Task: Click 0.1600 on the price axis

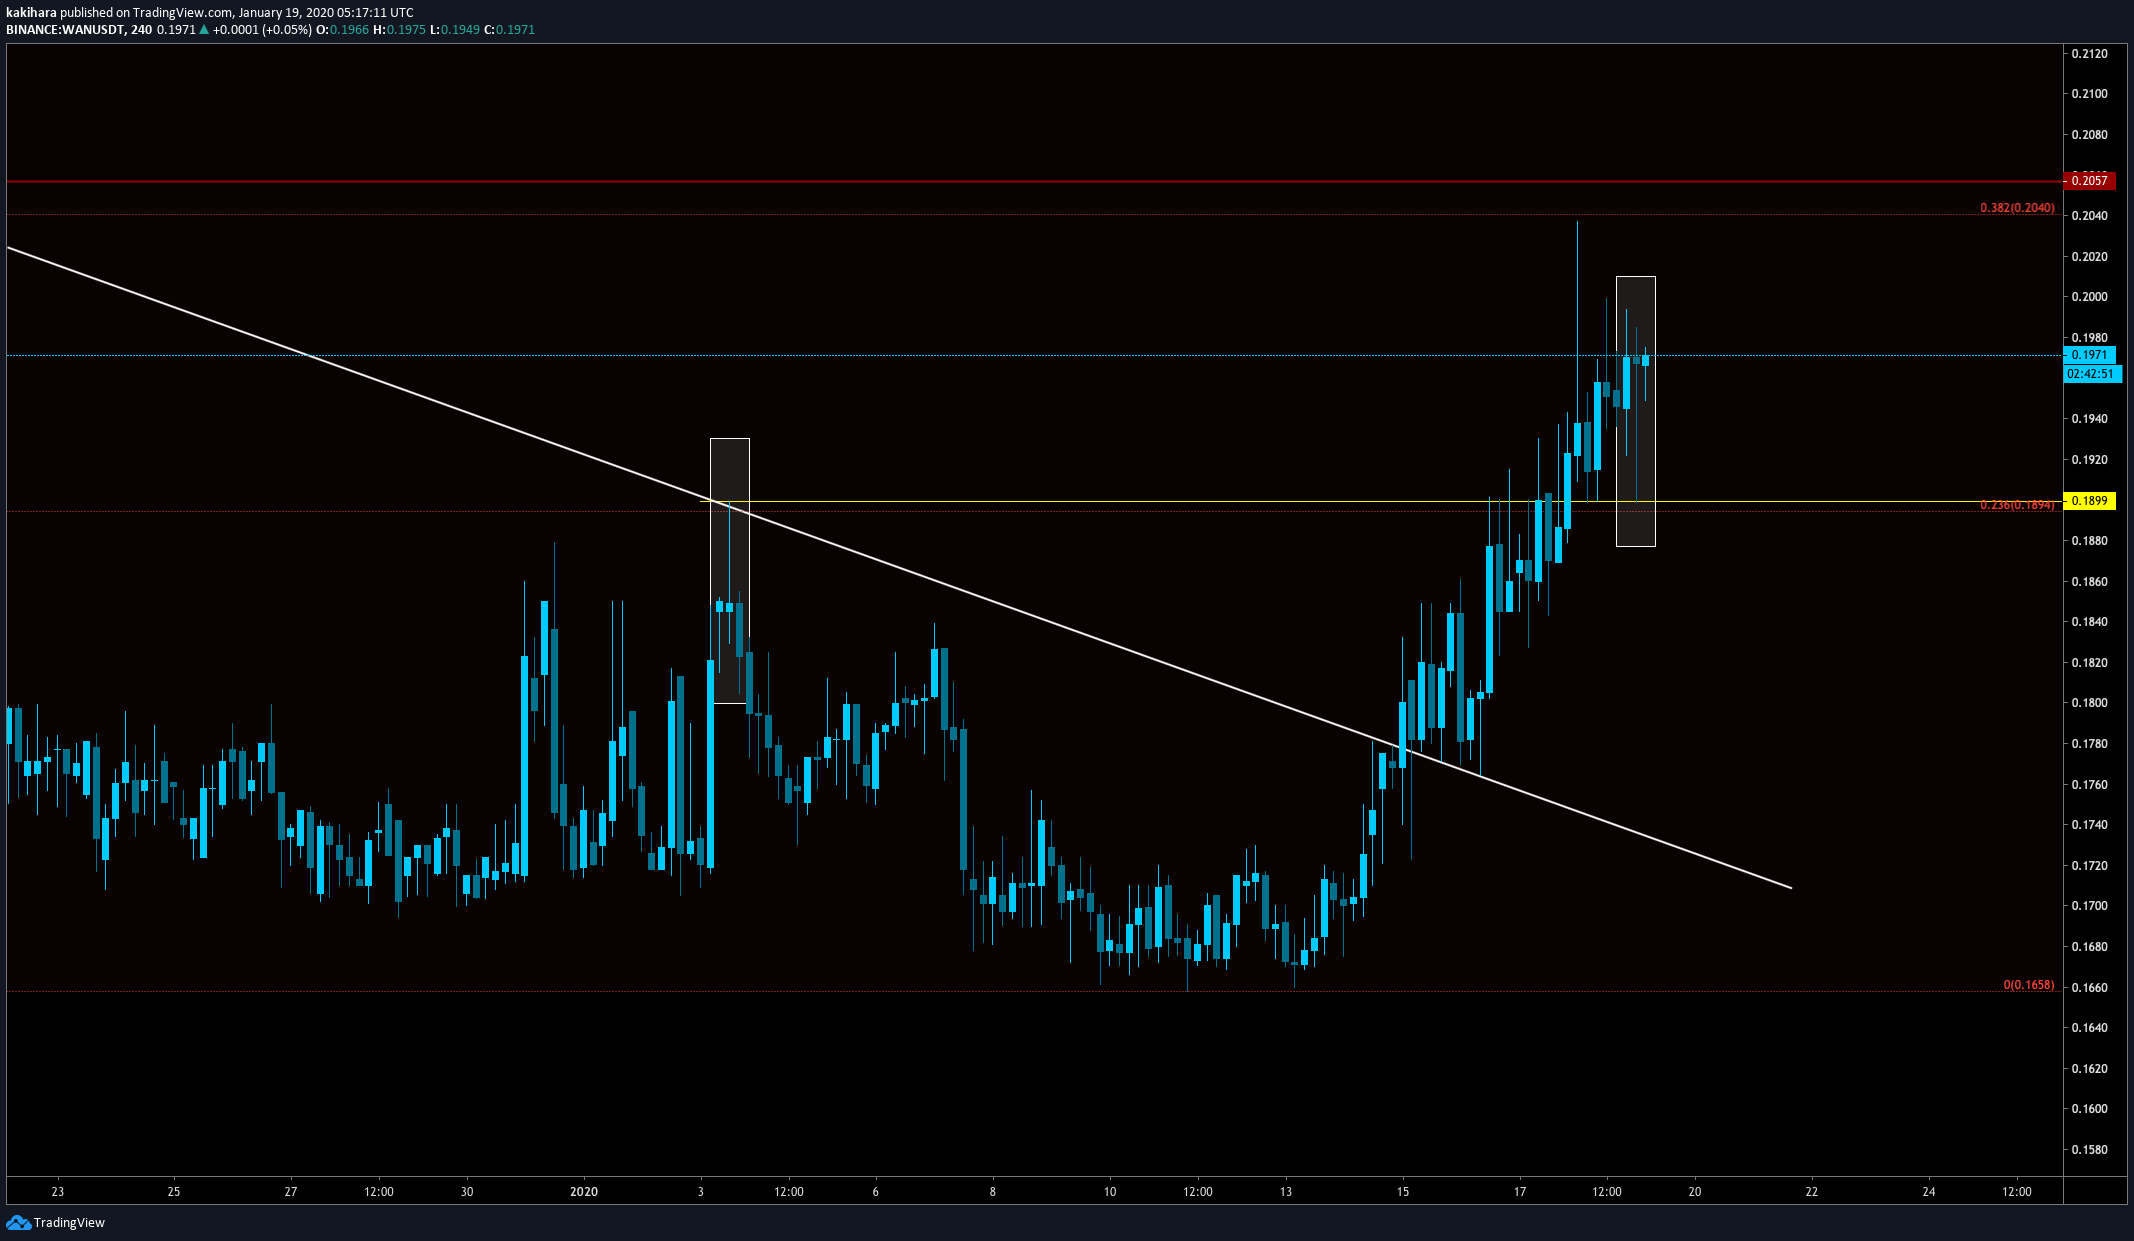Action: (x=2089, y=1109)
